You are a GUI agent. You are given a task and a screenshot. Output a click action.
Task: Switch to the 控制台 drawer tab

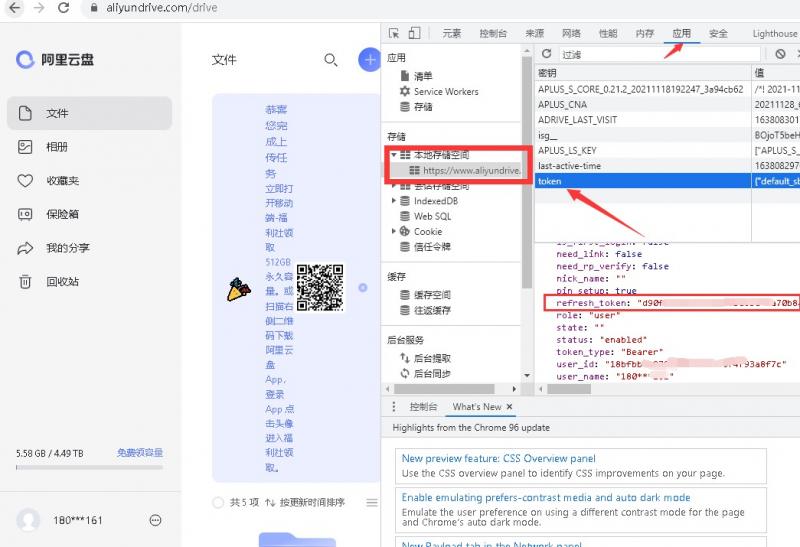[x=423, y=407]
